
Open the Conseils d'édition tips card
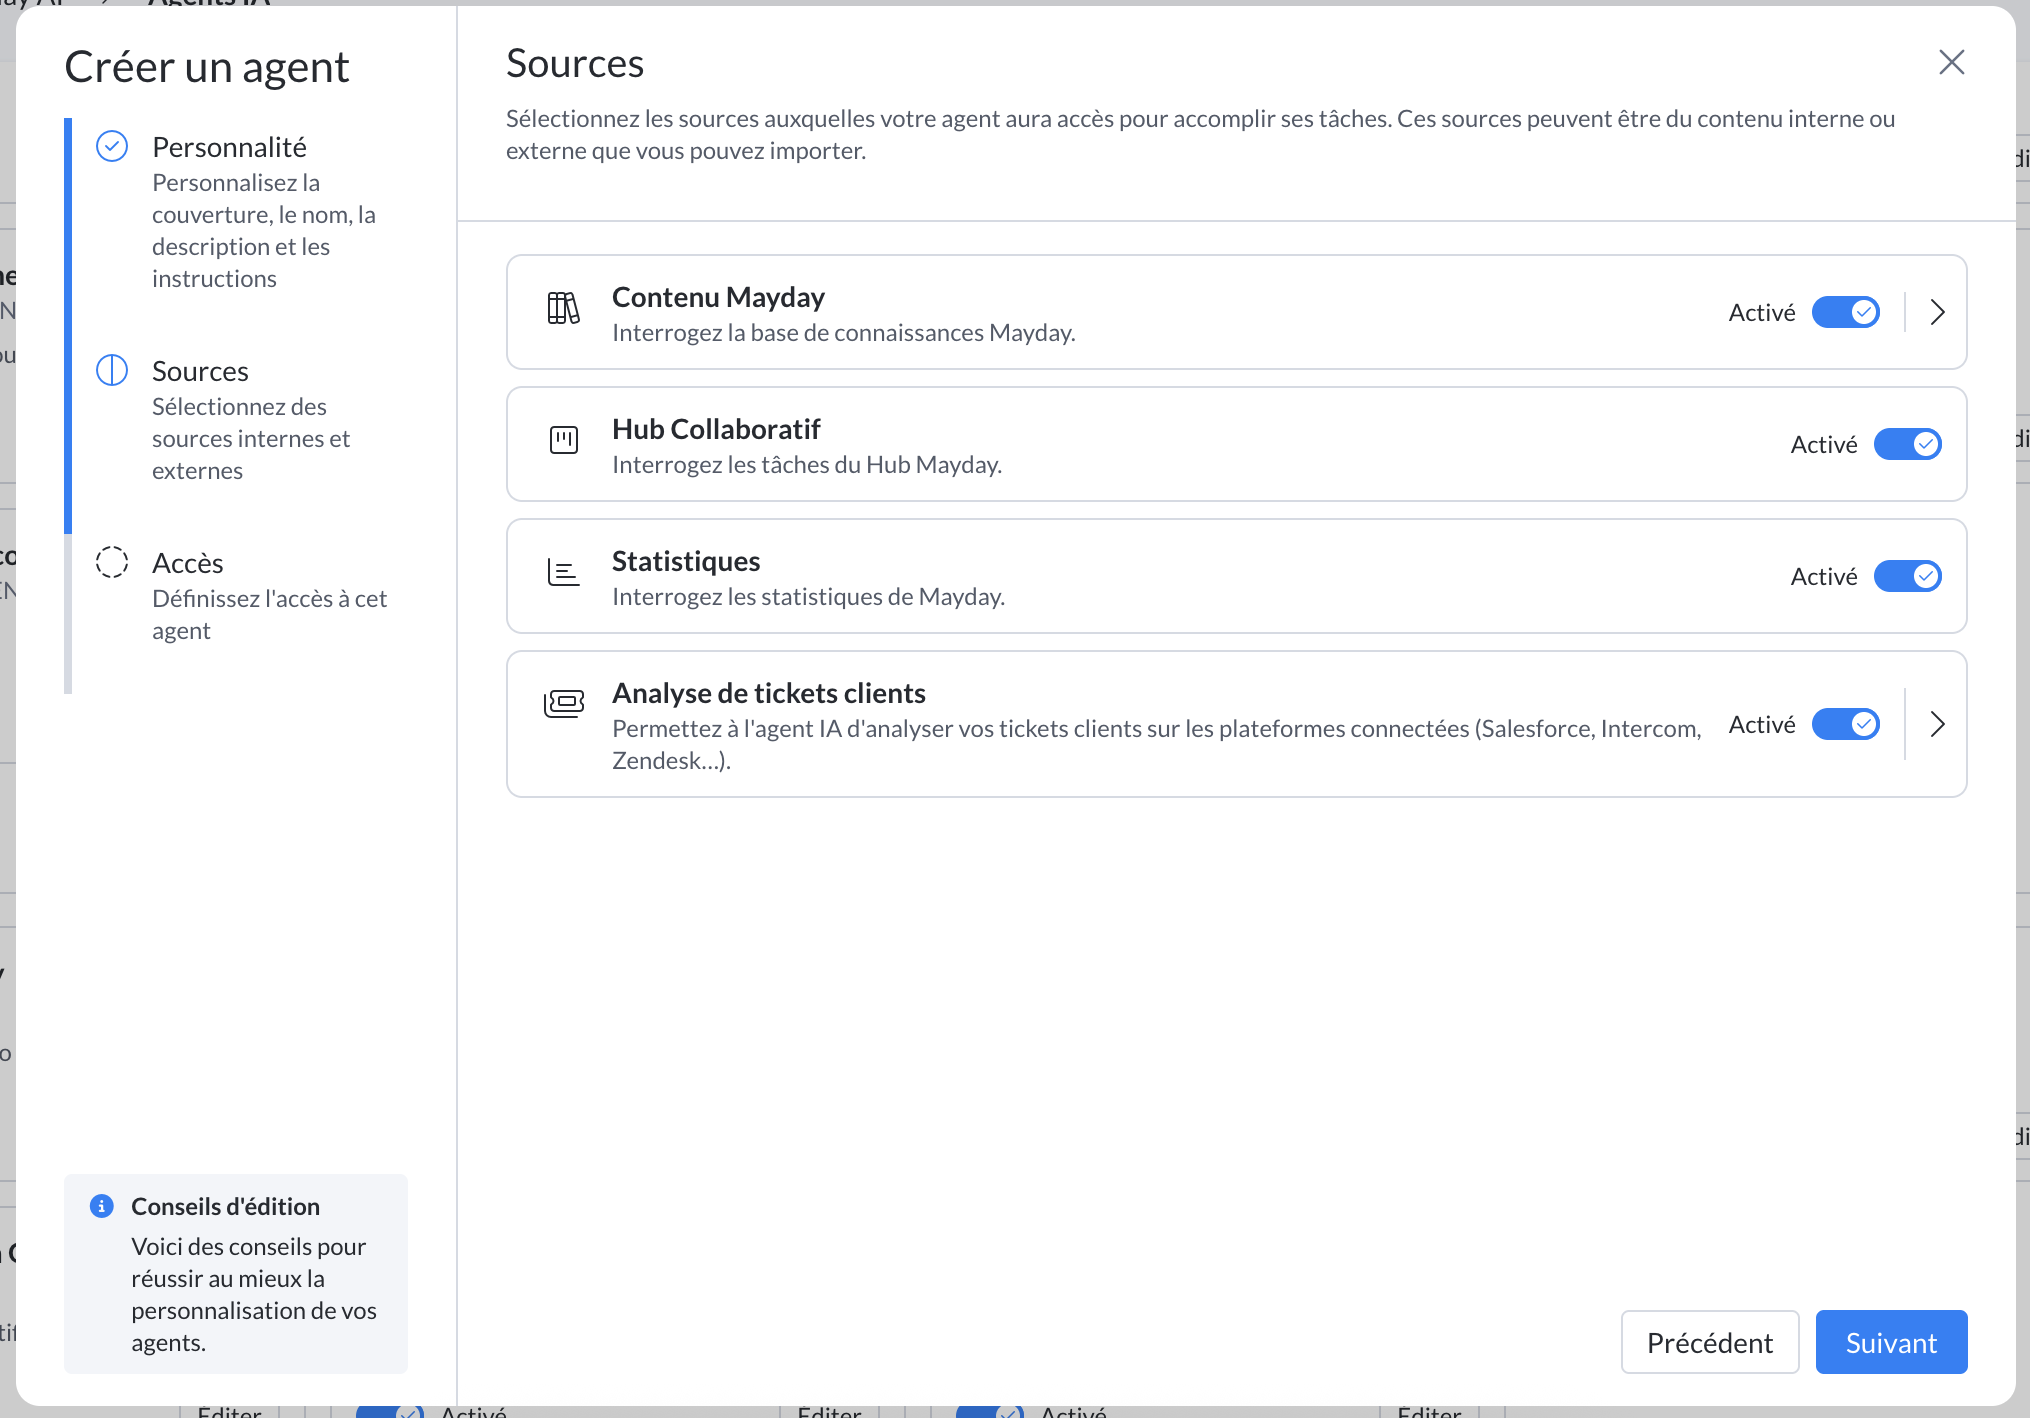click(x=236, y=1273)
